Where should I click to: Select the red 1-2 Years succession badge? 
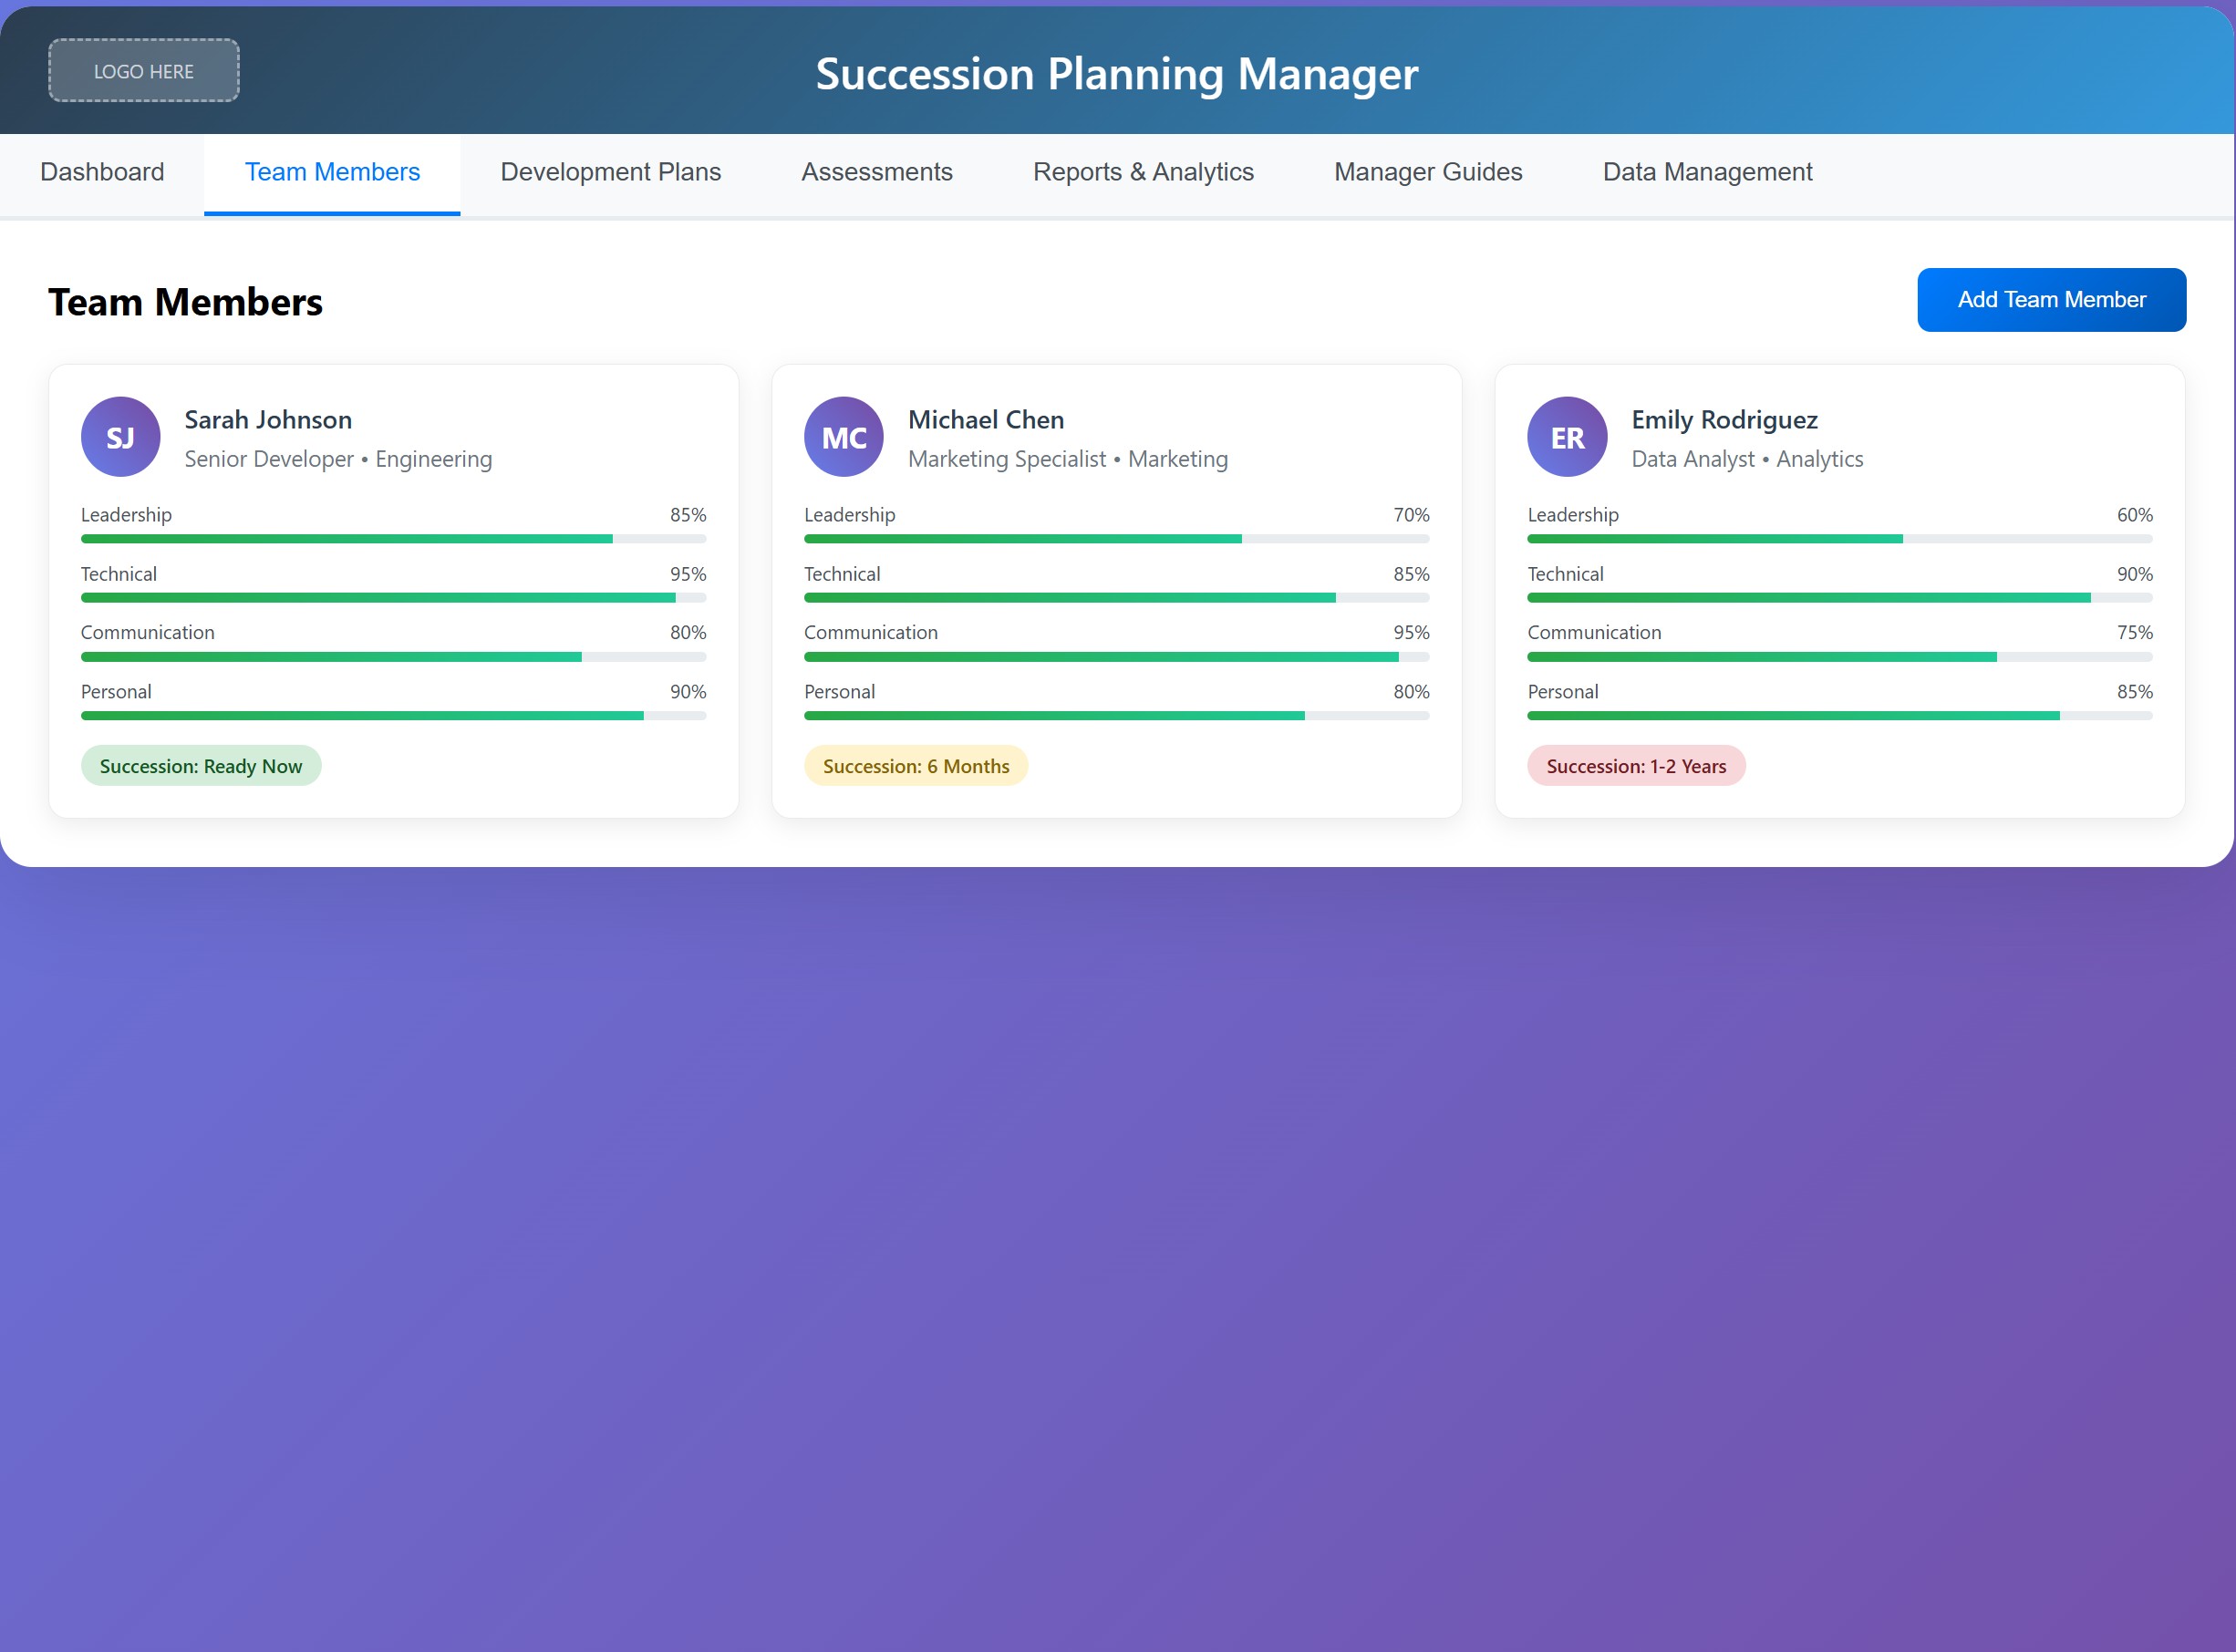point(1636,766)
